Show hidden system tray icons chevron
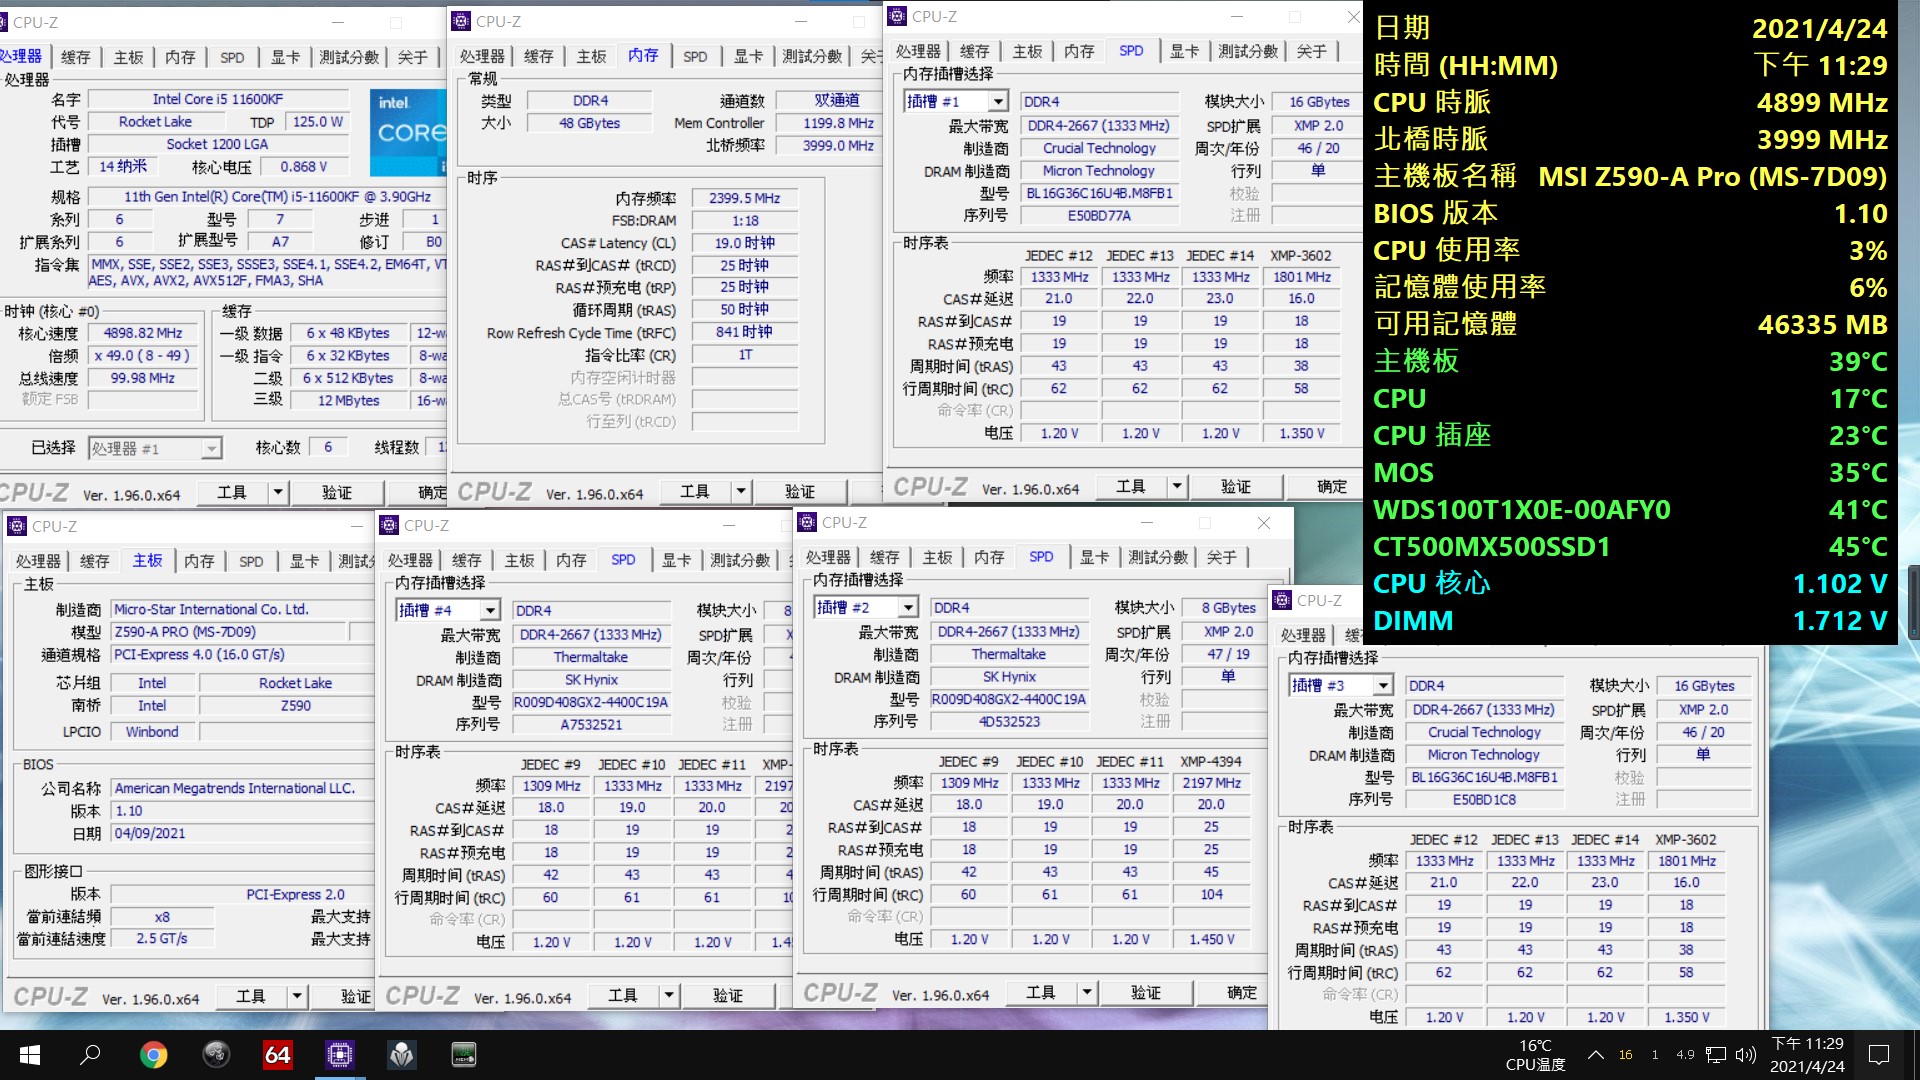This screenshot has width=1920, height=1080. 1596,1054
